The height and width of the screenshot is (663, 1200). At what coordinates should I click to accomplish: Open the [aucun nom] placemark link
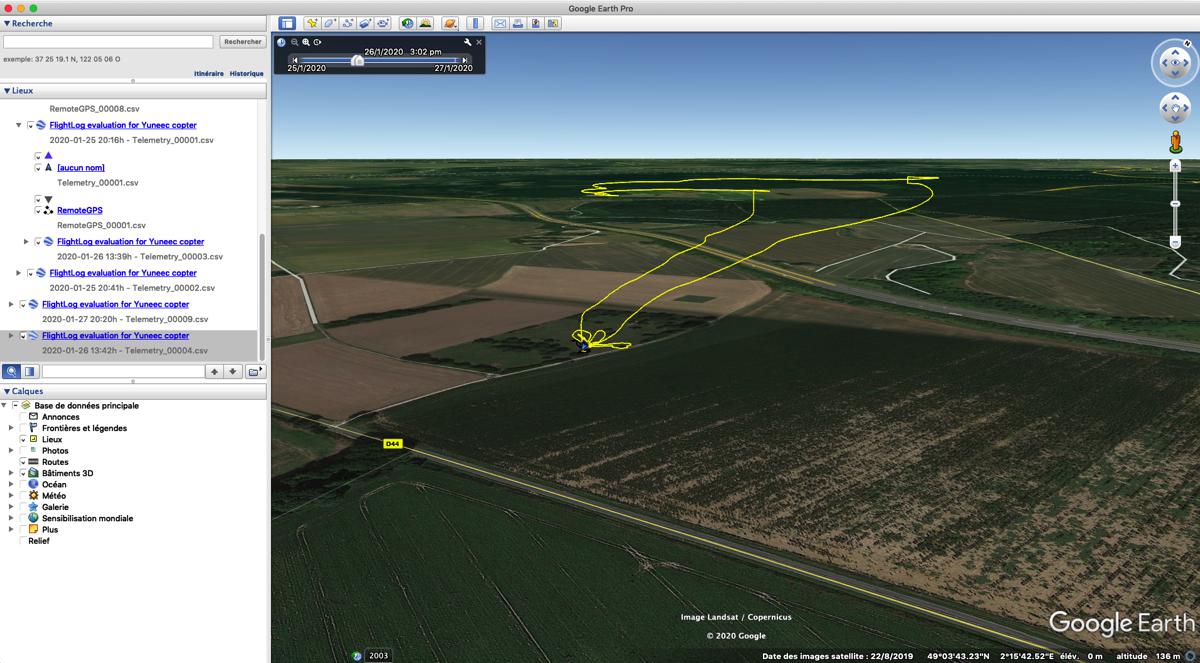[81, 168]
